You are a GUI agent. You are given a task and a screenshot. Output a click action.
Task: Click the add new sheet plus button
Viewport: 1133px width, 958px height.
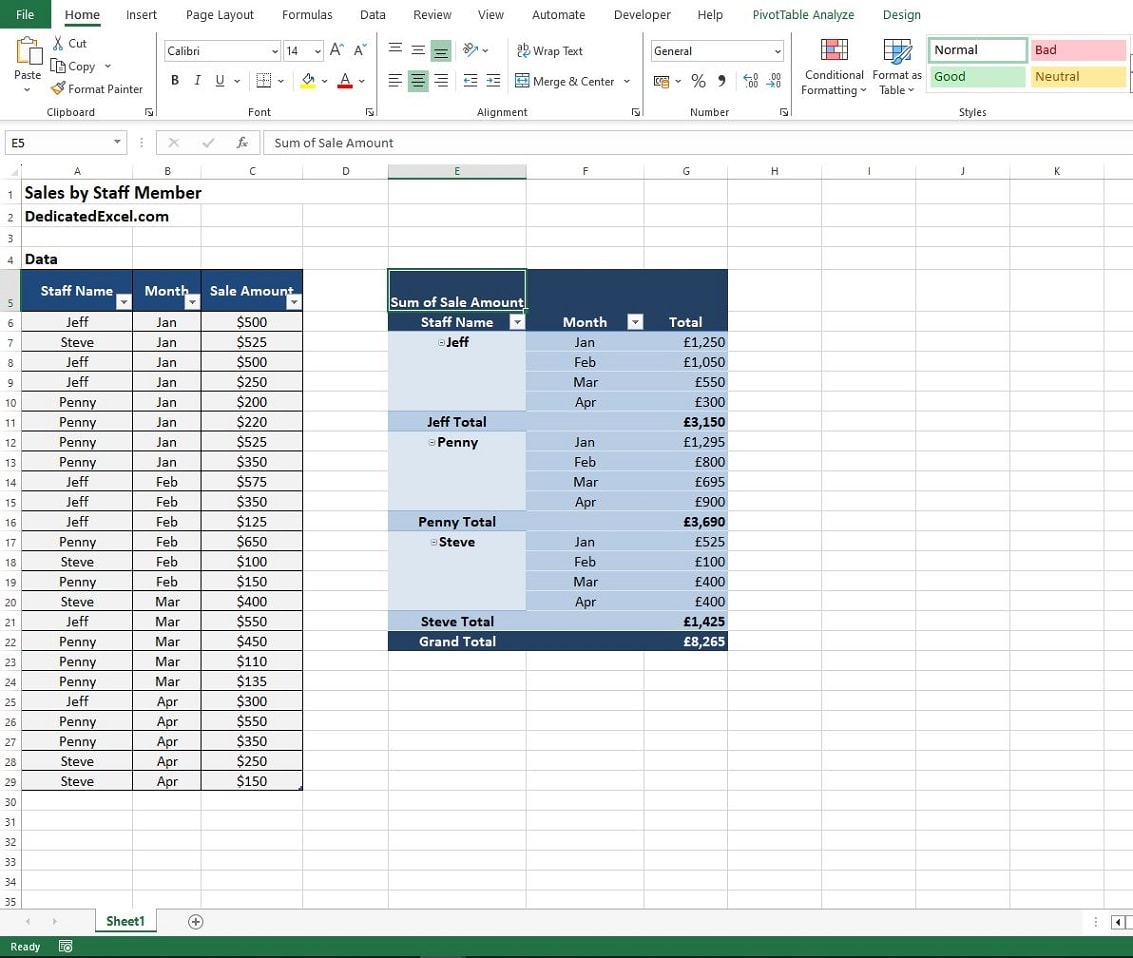click(x=195, y=921)
